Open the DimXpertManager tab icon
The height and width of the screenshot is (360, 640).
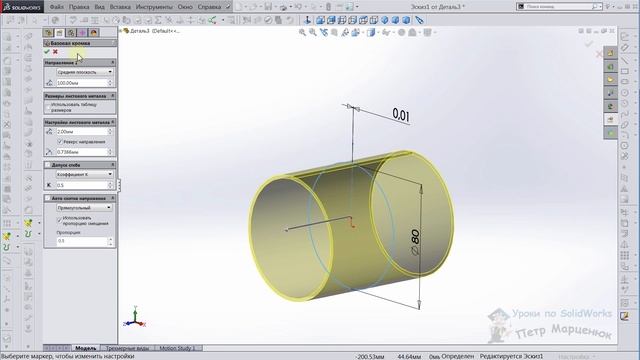[x=82, y=33]
